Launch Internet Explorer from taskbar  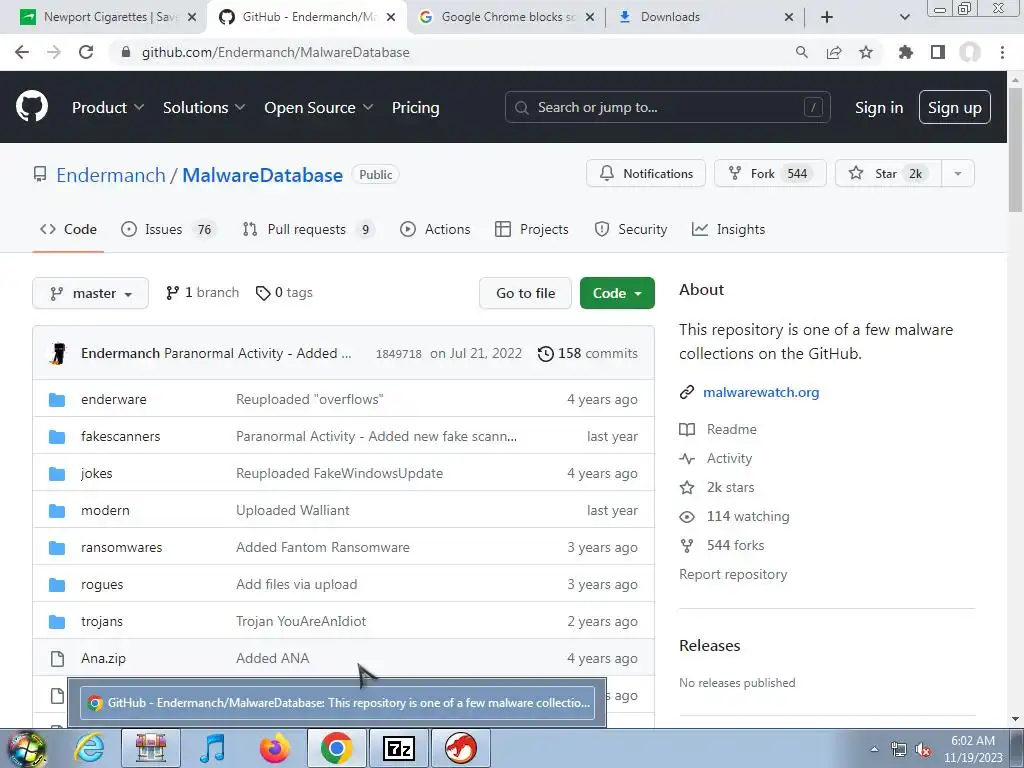point(89,748)
